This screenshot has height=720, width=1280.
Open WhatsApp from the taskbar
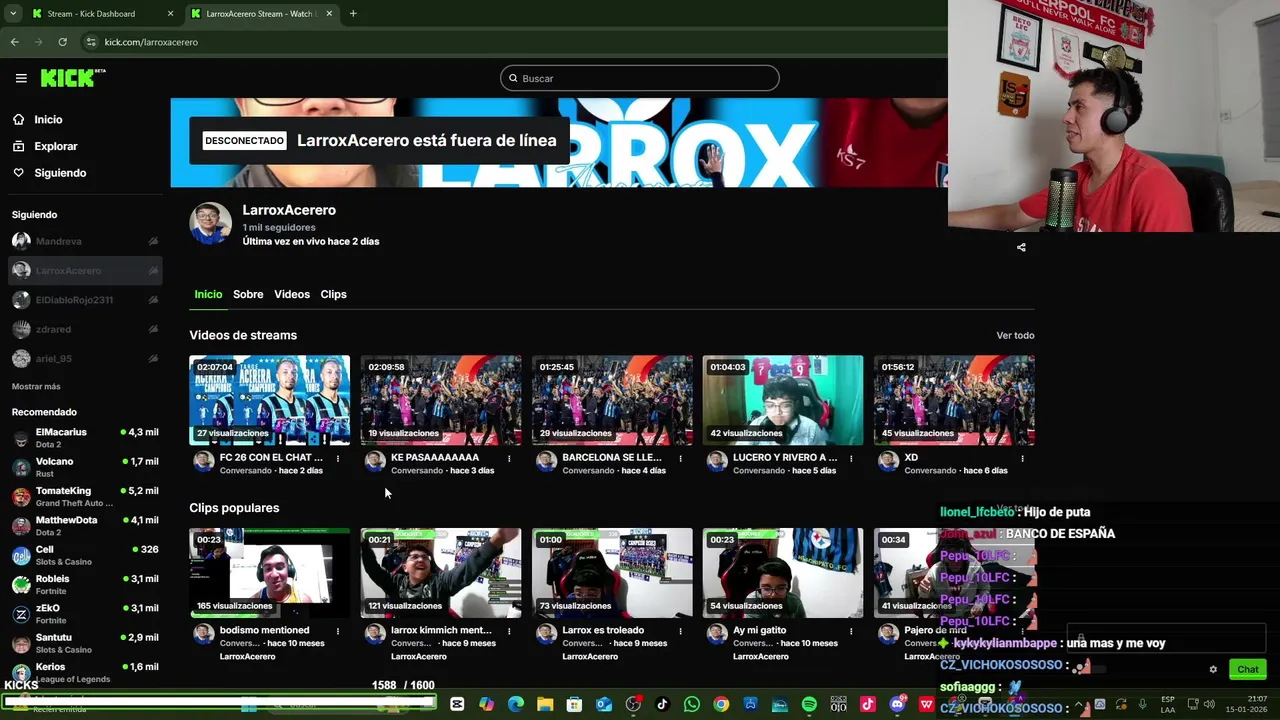pyautogui.click(x=692, y=705)
